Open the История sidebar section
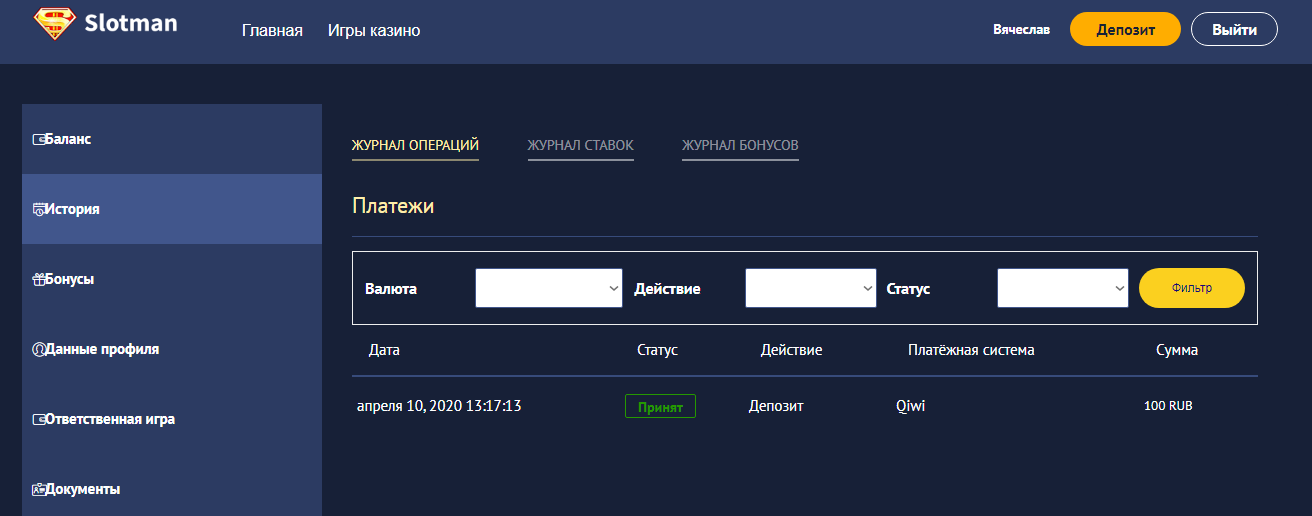Image resolution: width=1312 pixels, height=516 pixels. [x=172, y=209]
